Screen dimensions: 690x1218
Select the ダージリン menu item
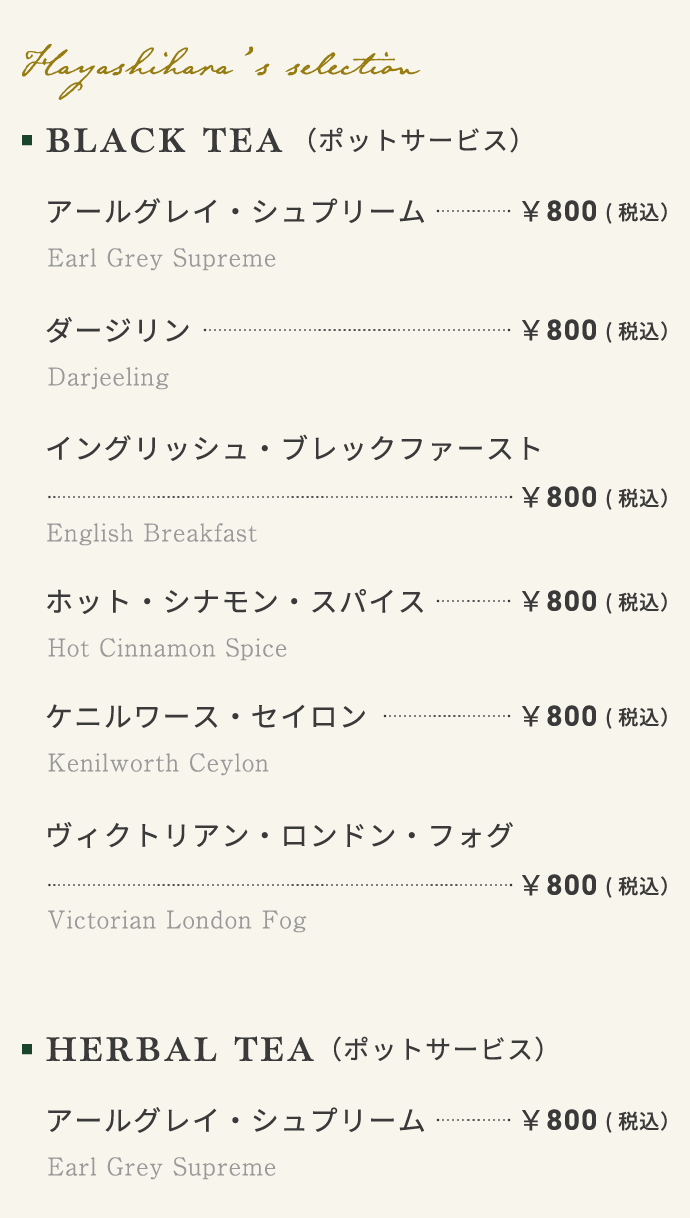[x=118, y=330]
